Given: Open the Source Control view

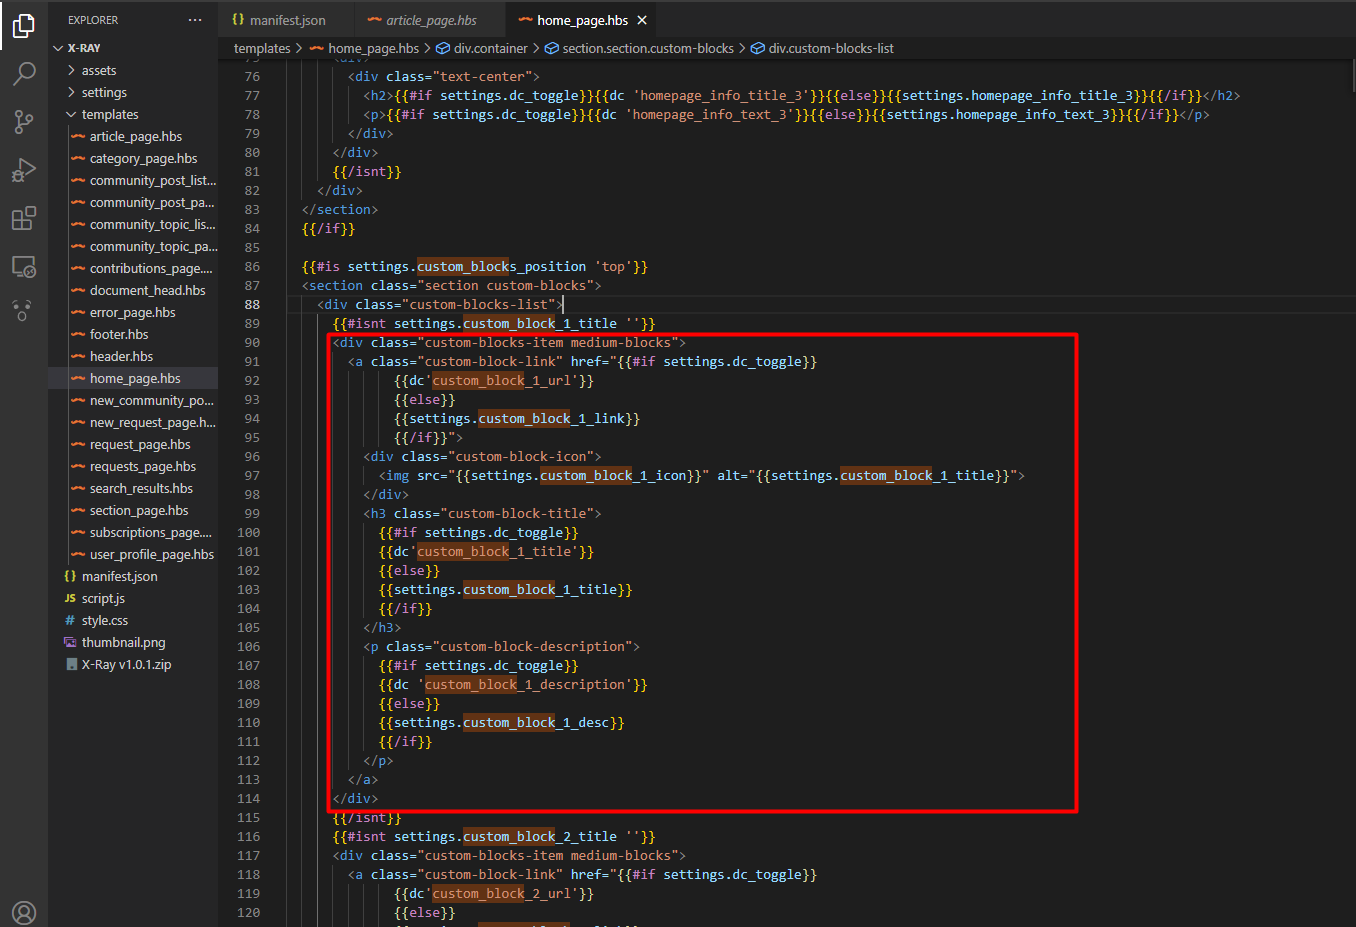Looking at the screenshot, I should pyautogui.click(x=23, y=122).
